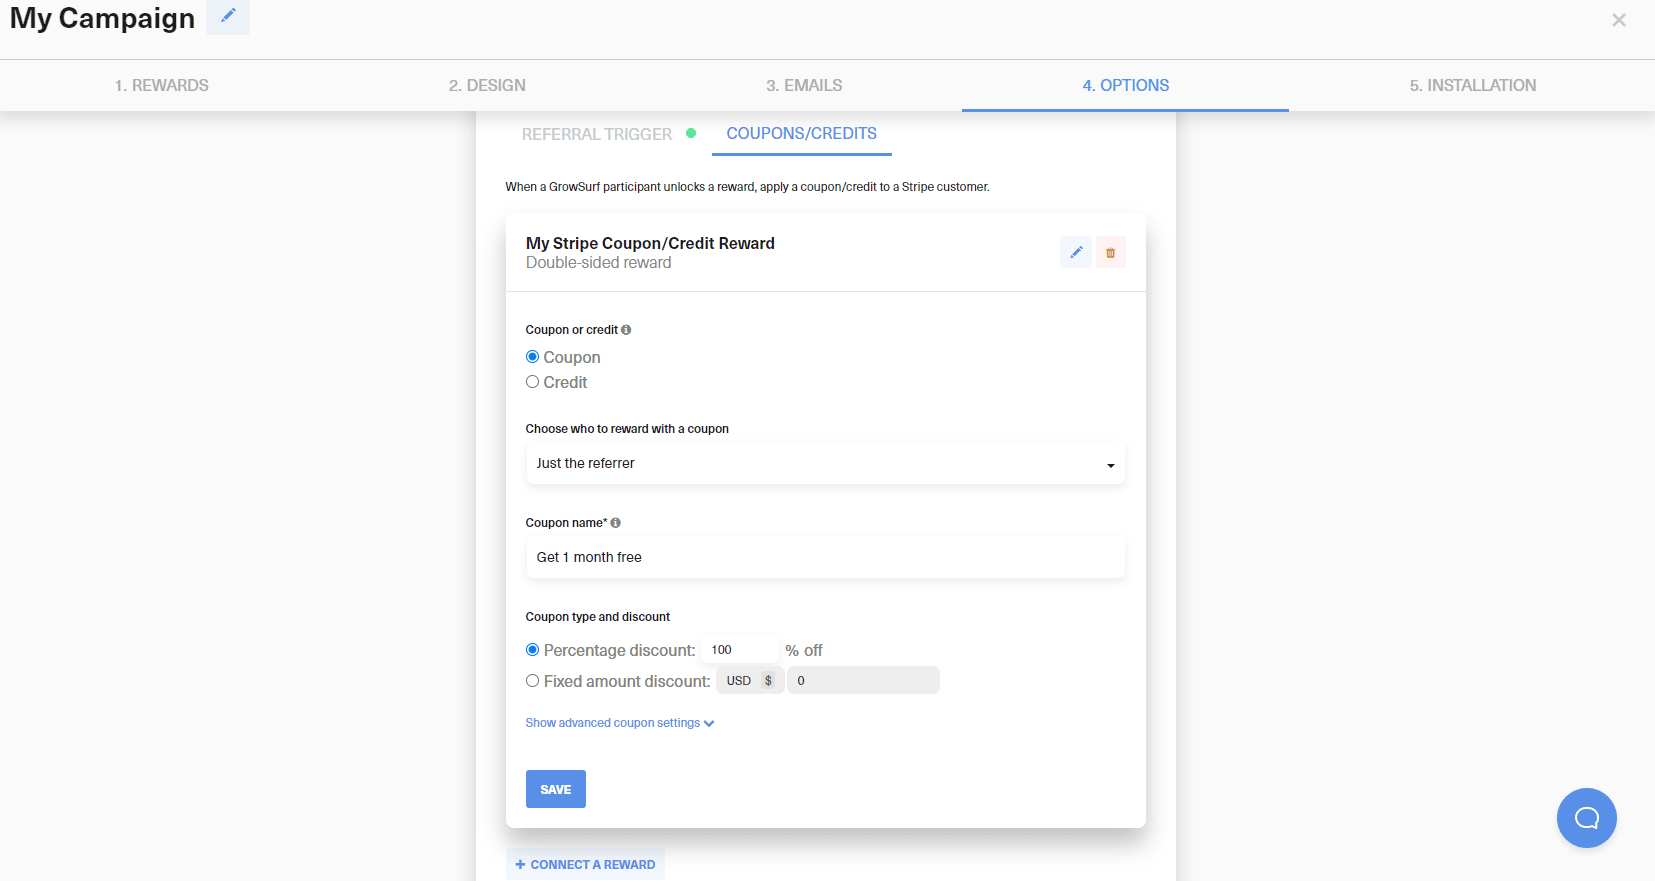Delete the Stripe reward trash icon
The height and width of the screenshot is (881, 1655).
pyautogui.click(x=1110, y=252)
